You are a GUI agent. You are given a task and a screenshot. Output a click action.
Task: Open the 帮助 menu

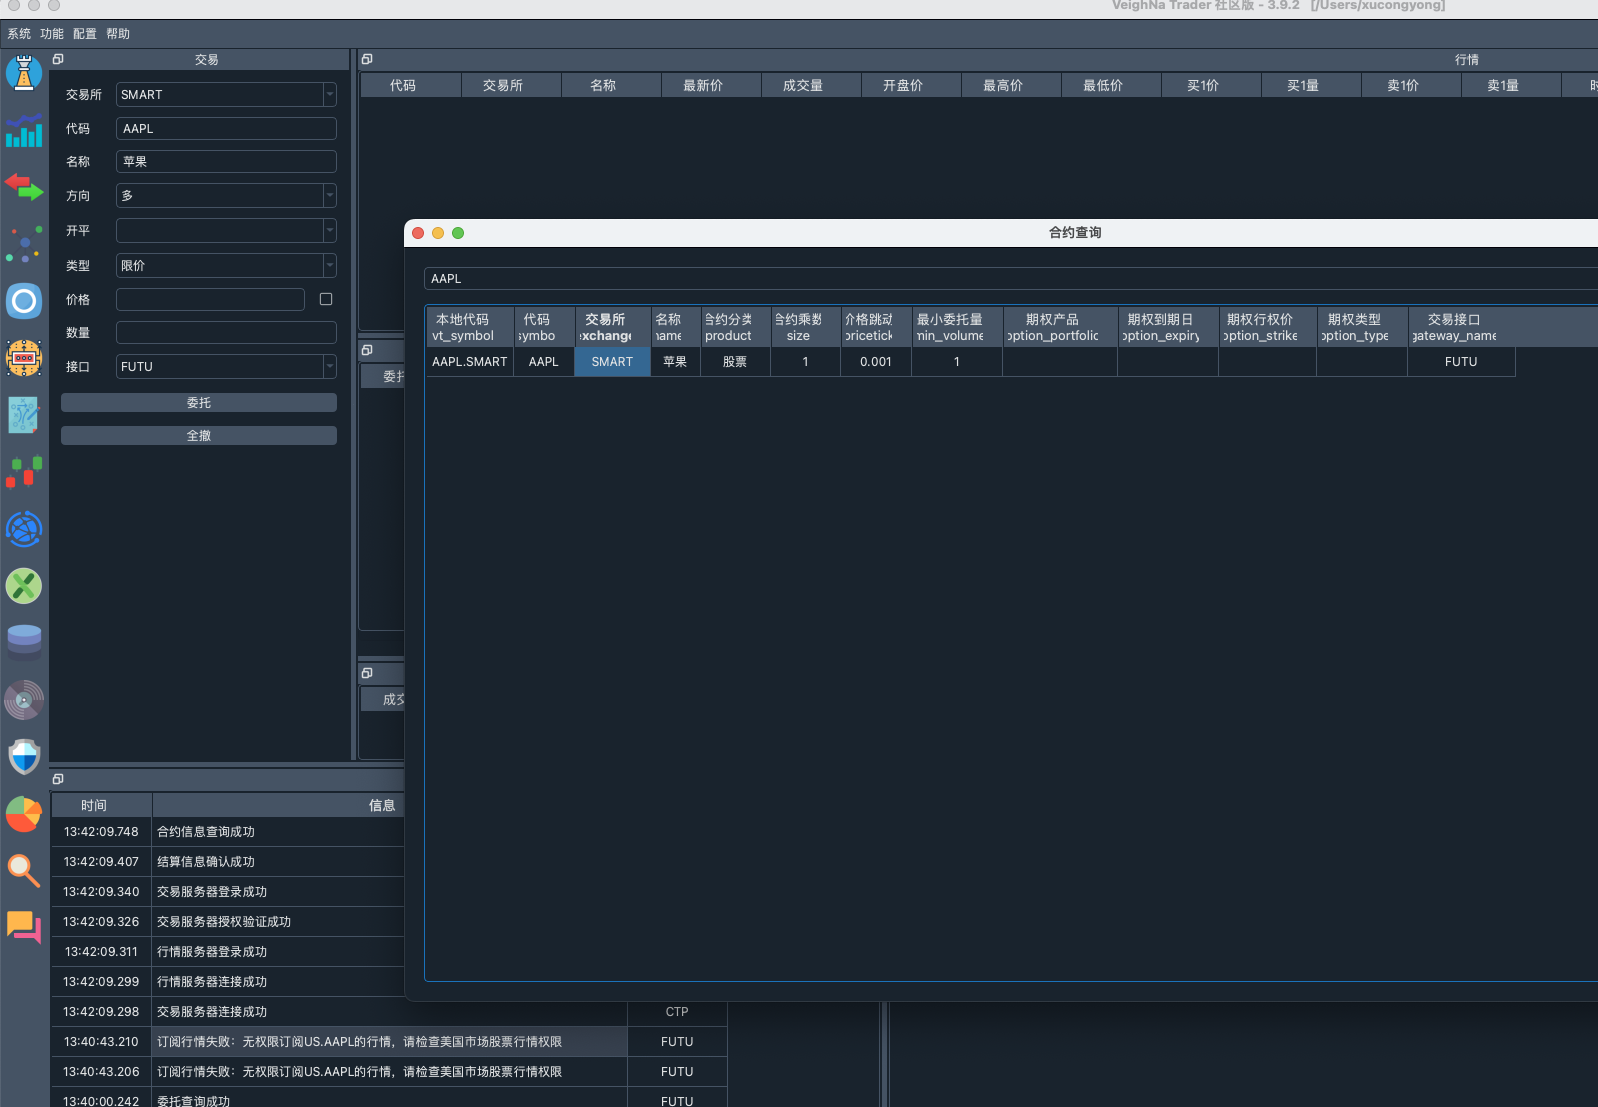[118, 34]
